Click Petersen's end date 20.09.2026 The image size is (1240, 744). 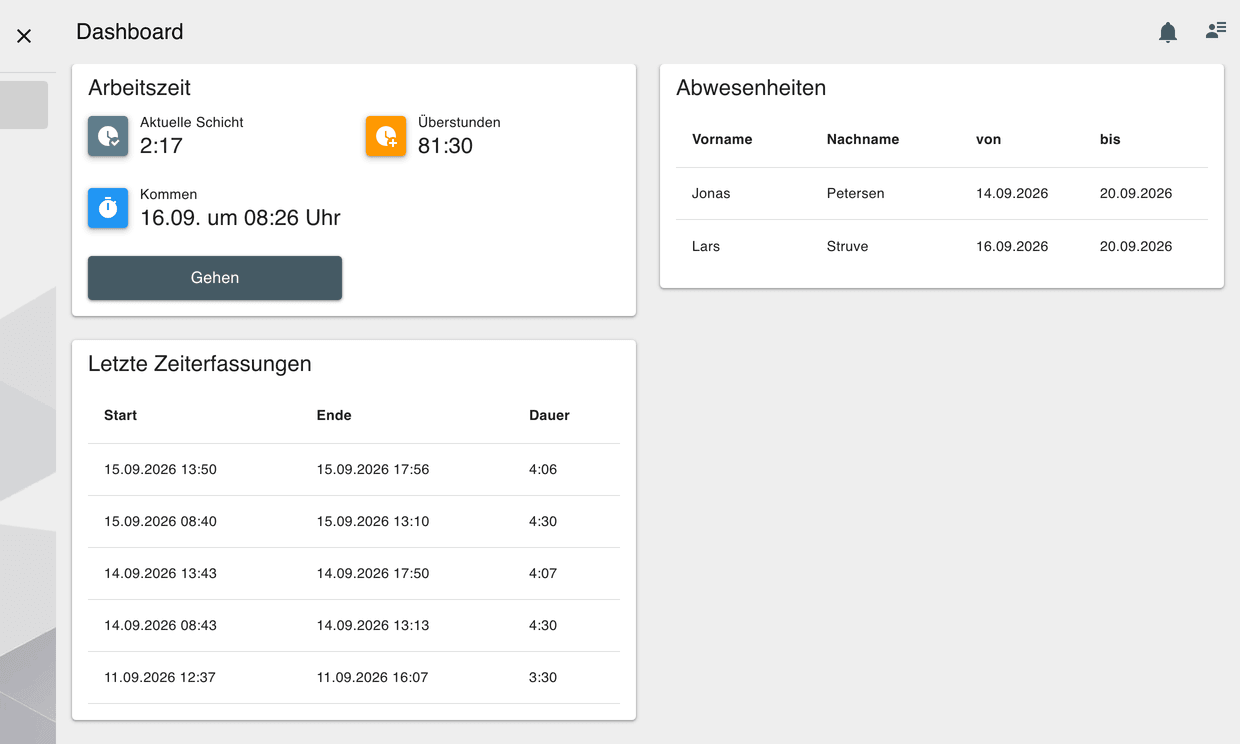[x=1136, y=193]
